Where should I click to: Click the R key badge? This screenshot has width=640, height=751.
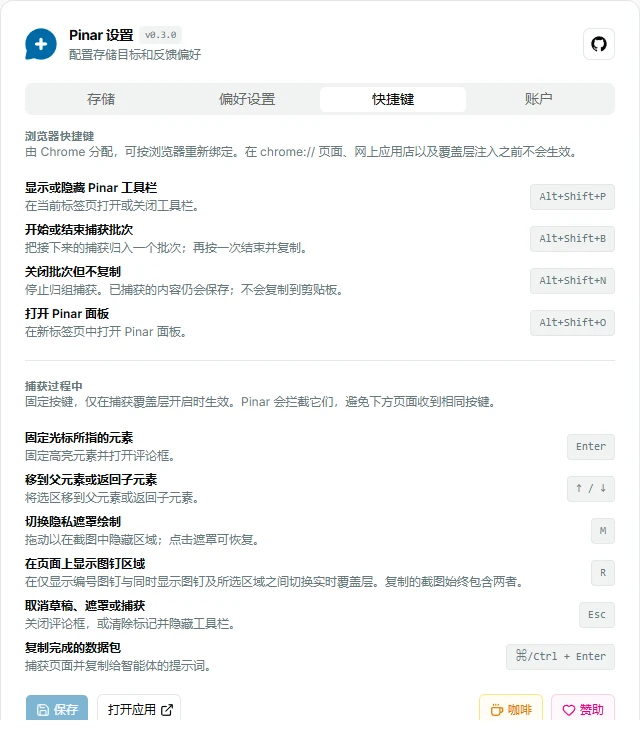pos(603,573)
